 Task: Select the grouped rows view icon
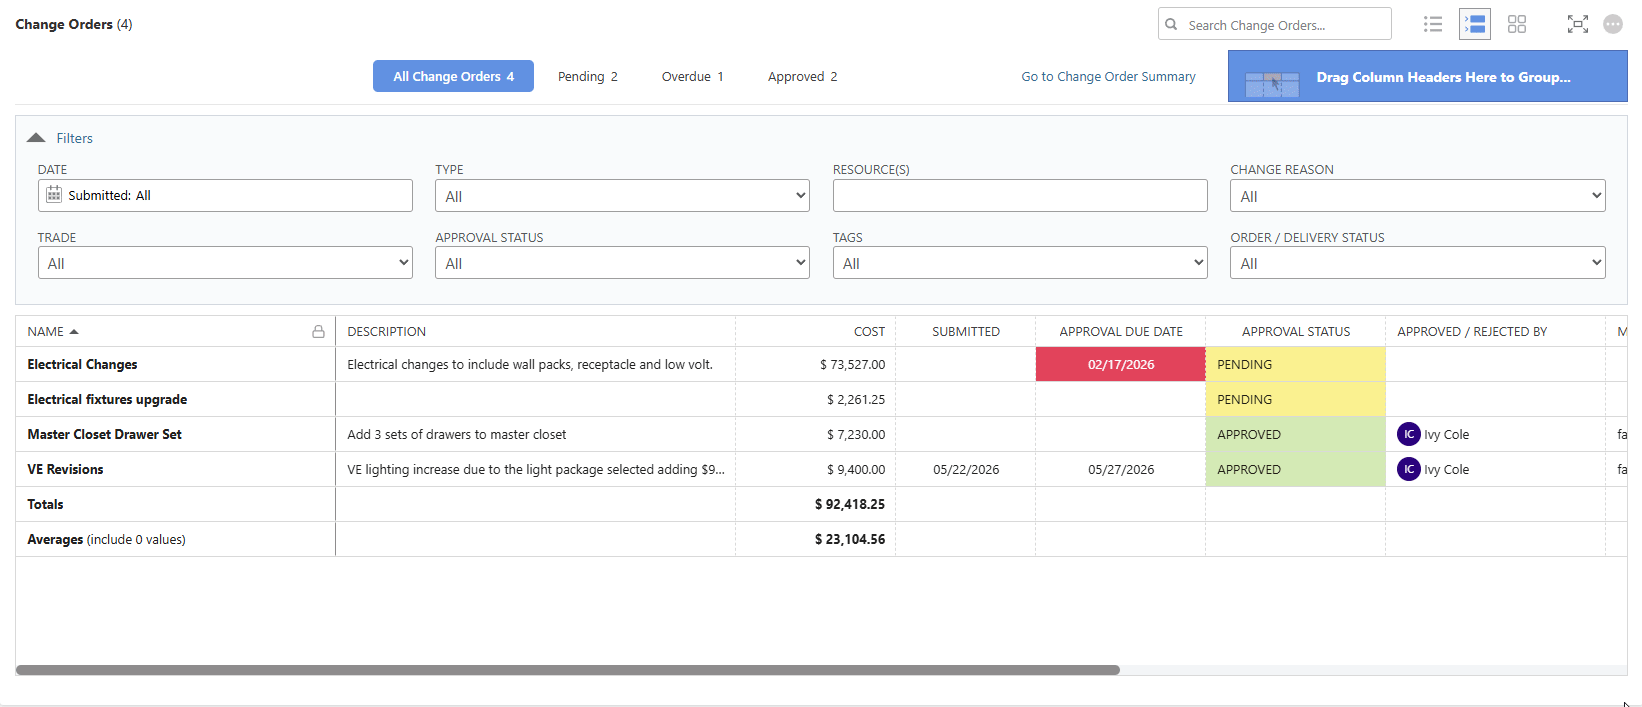[1475, 24]
